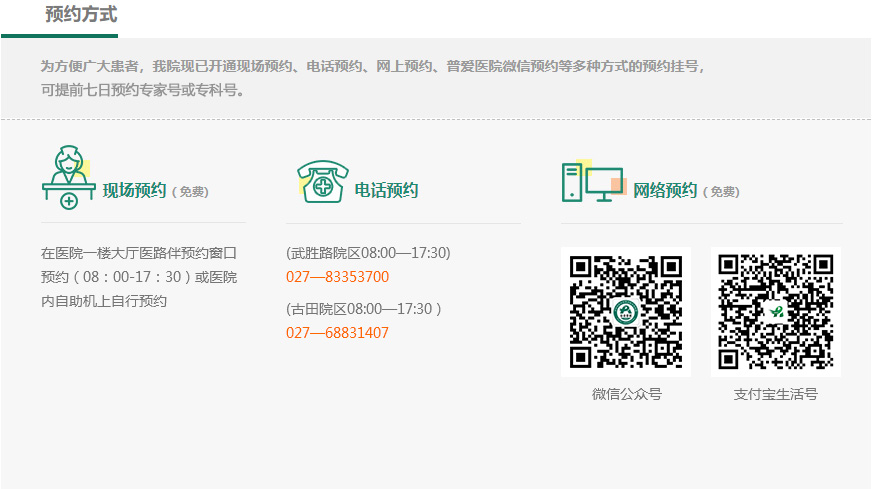
Task: Click the 微信公众号 QR code image
Action: tap(626, 312)
